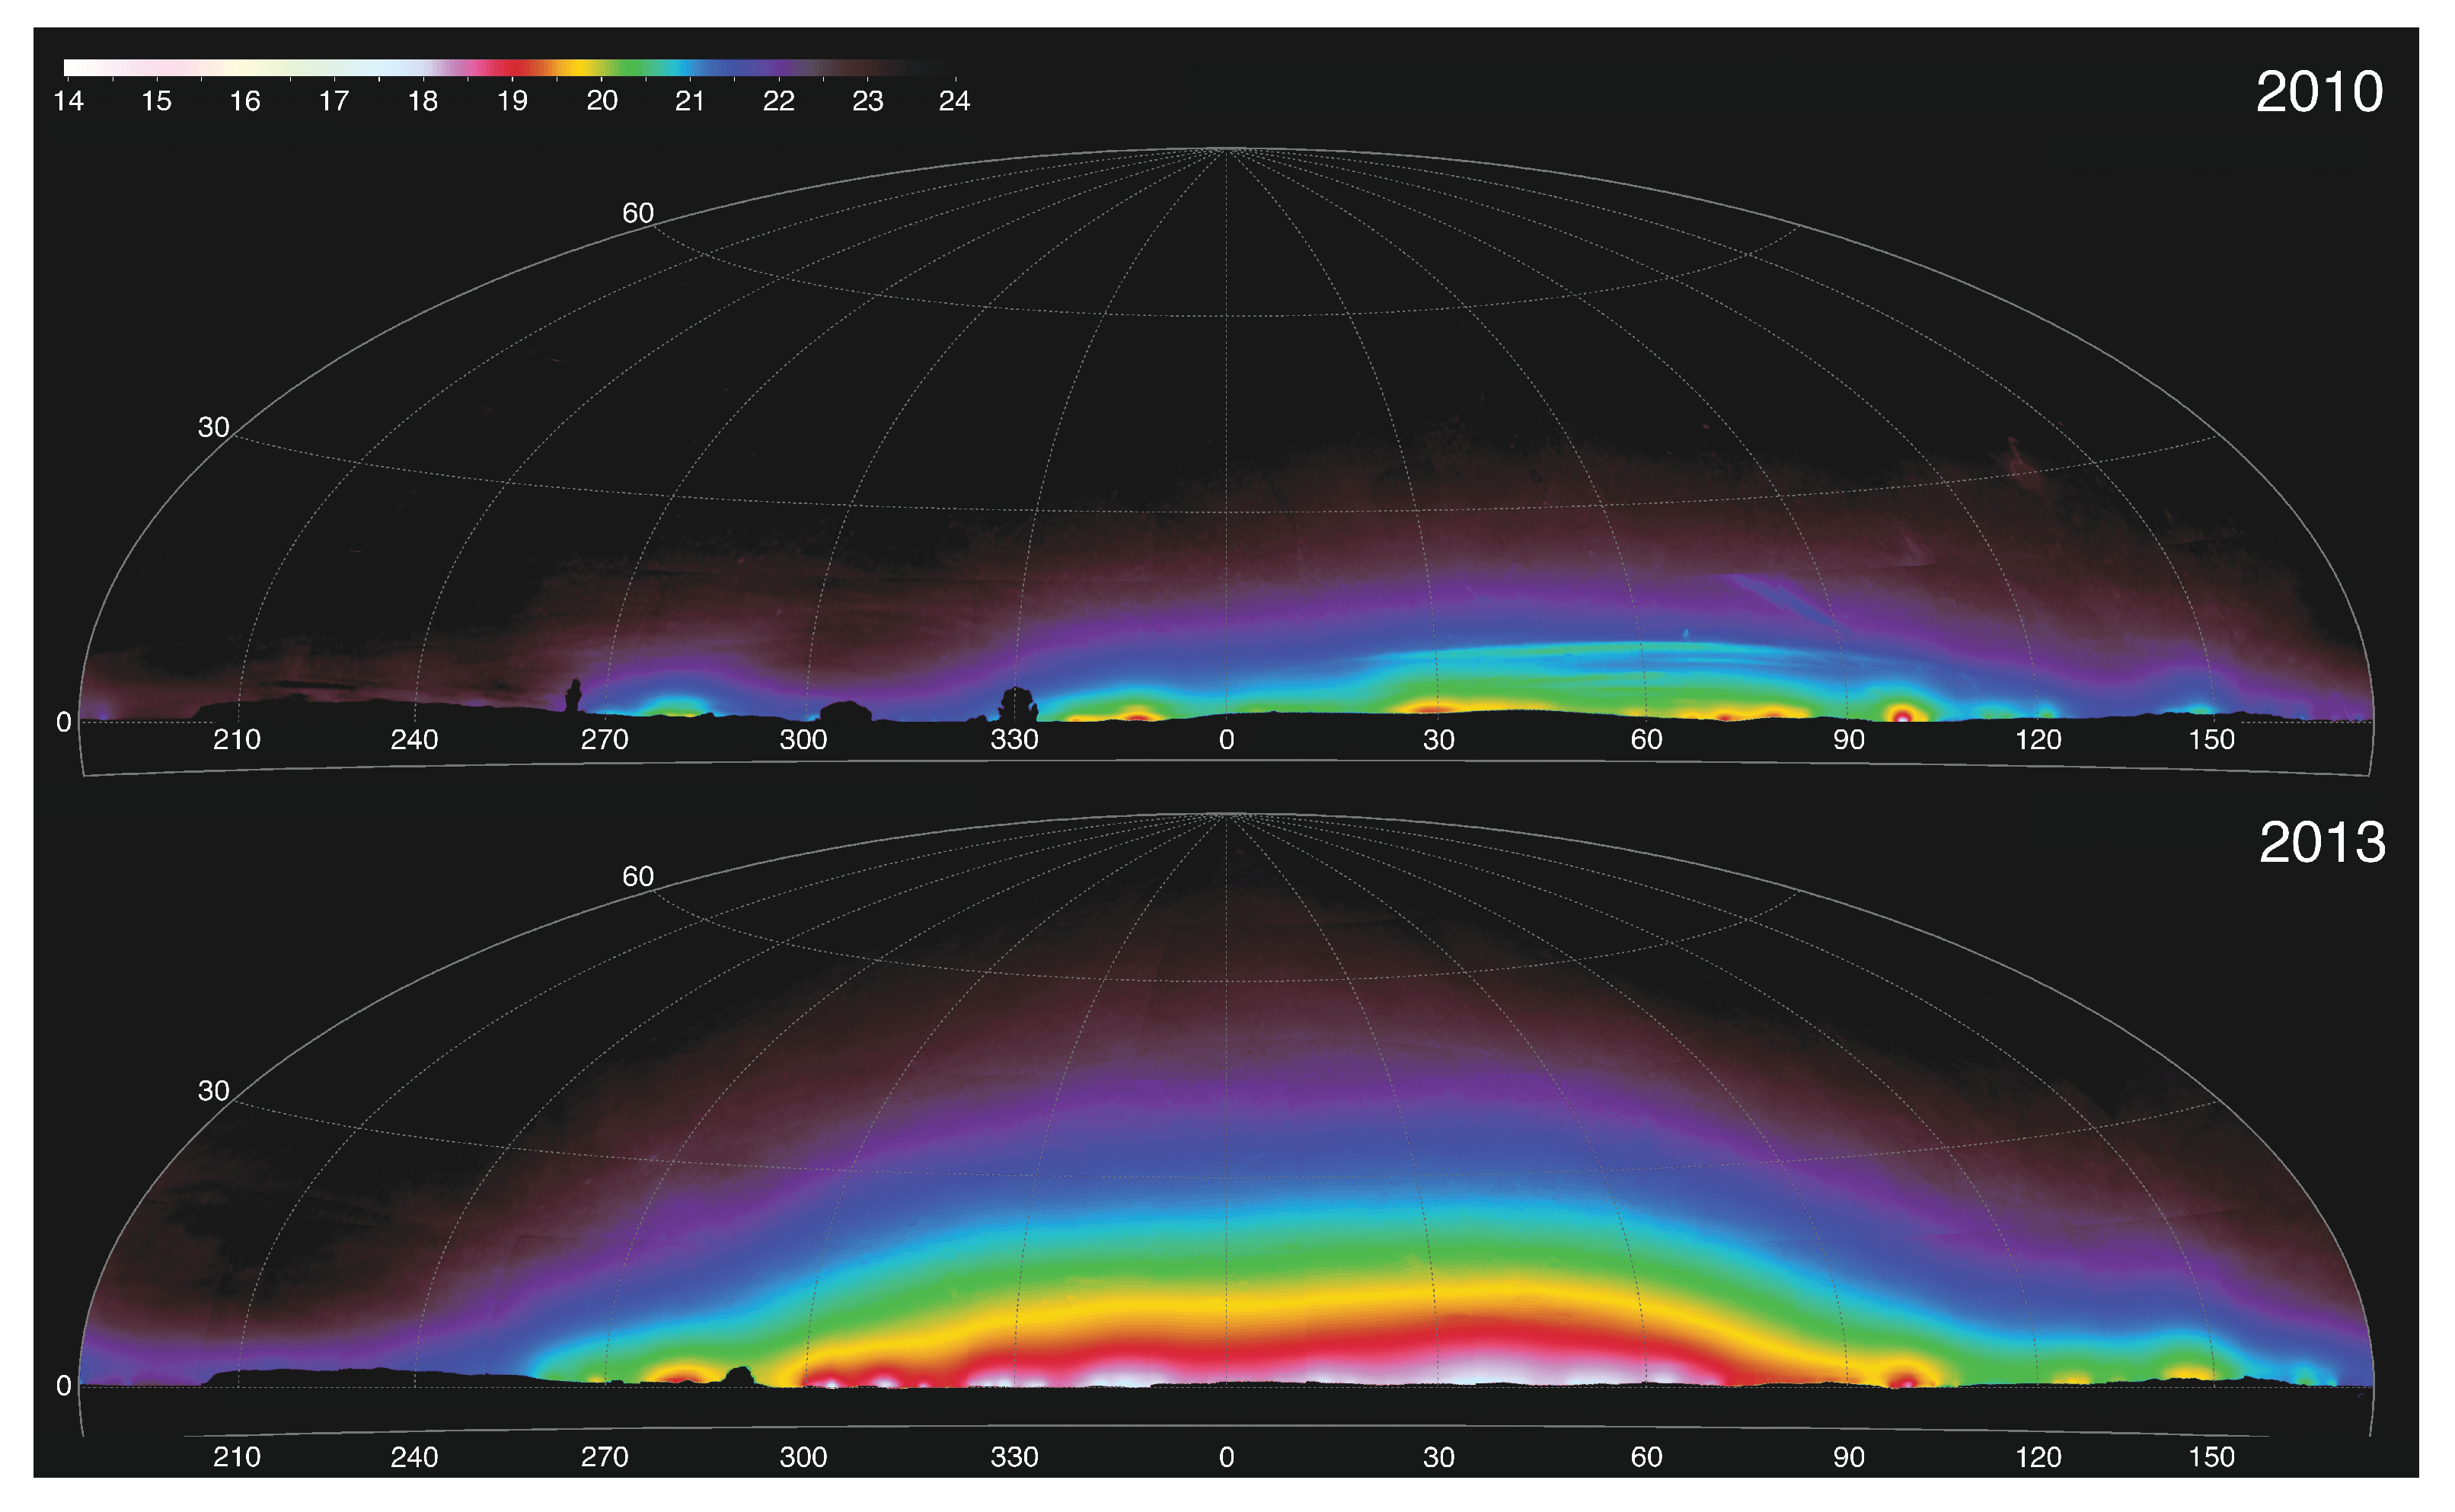2455x1512 pixels.
Task: Click the 2010 year label
Action: coord(2319,92)
